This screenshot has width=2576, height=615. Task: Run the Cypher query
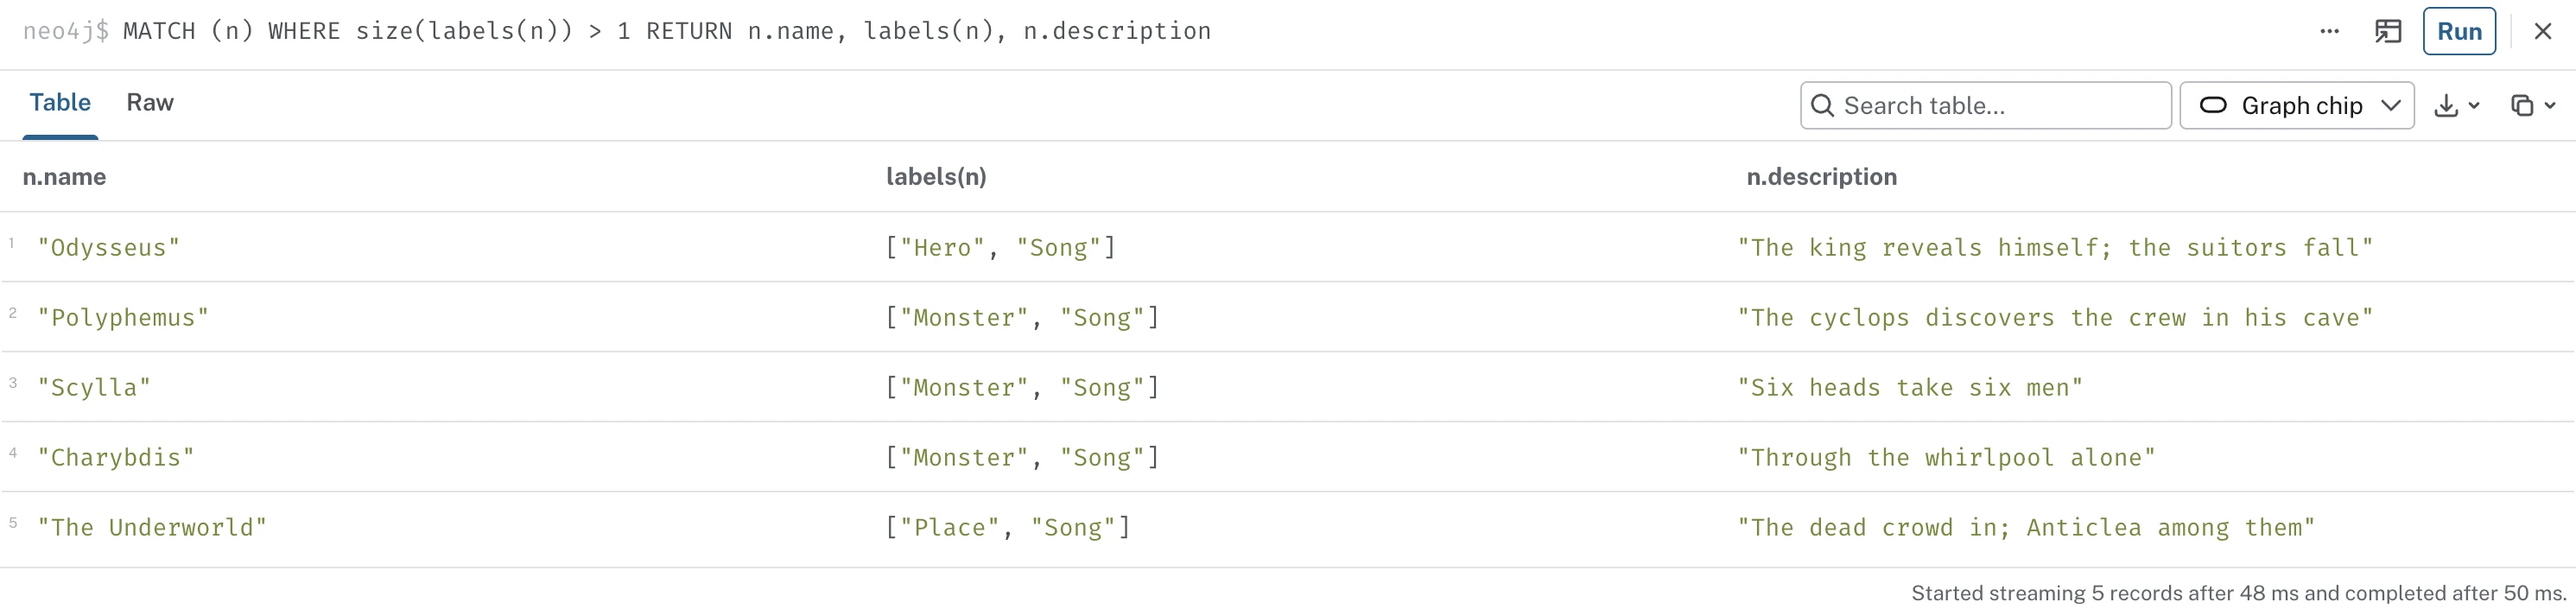pyautogui.click(x=2459, y=31)
